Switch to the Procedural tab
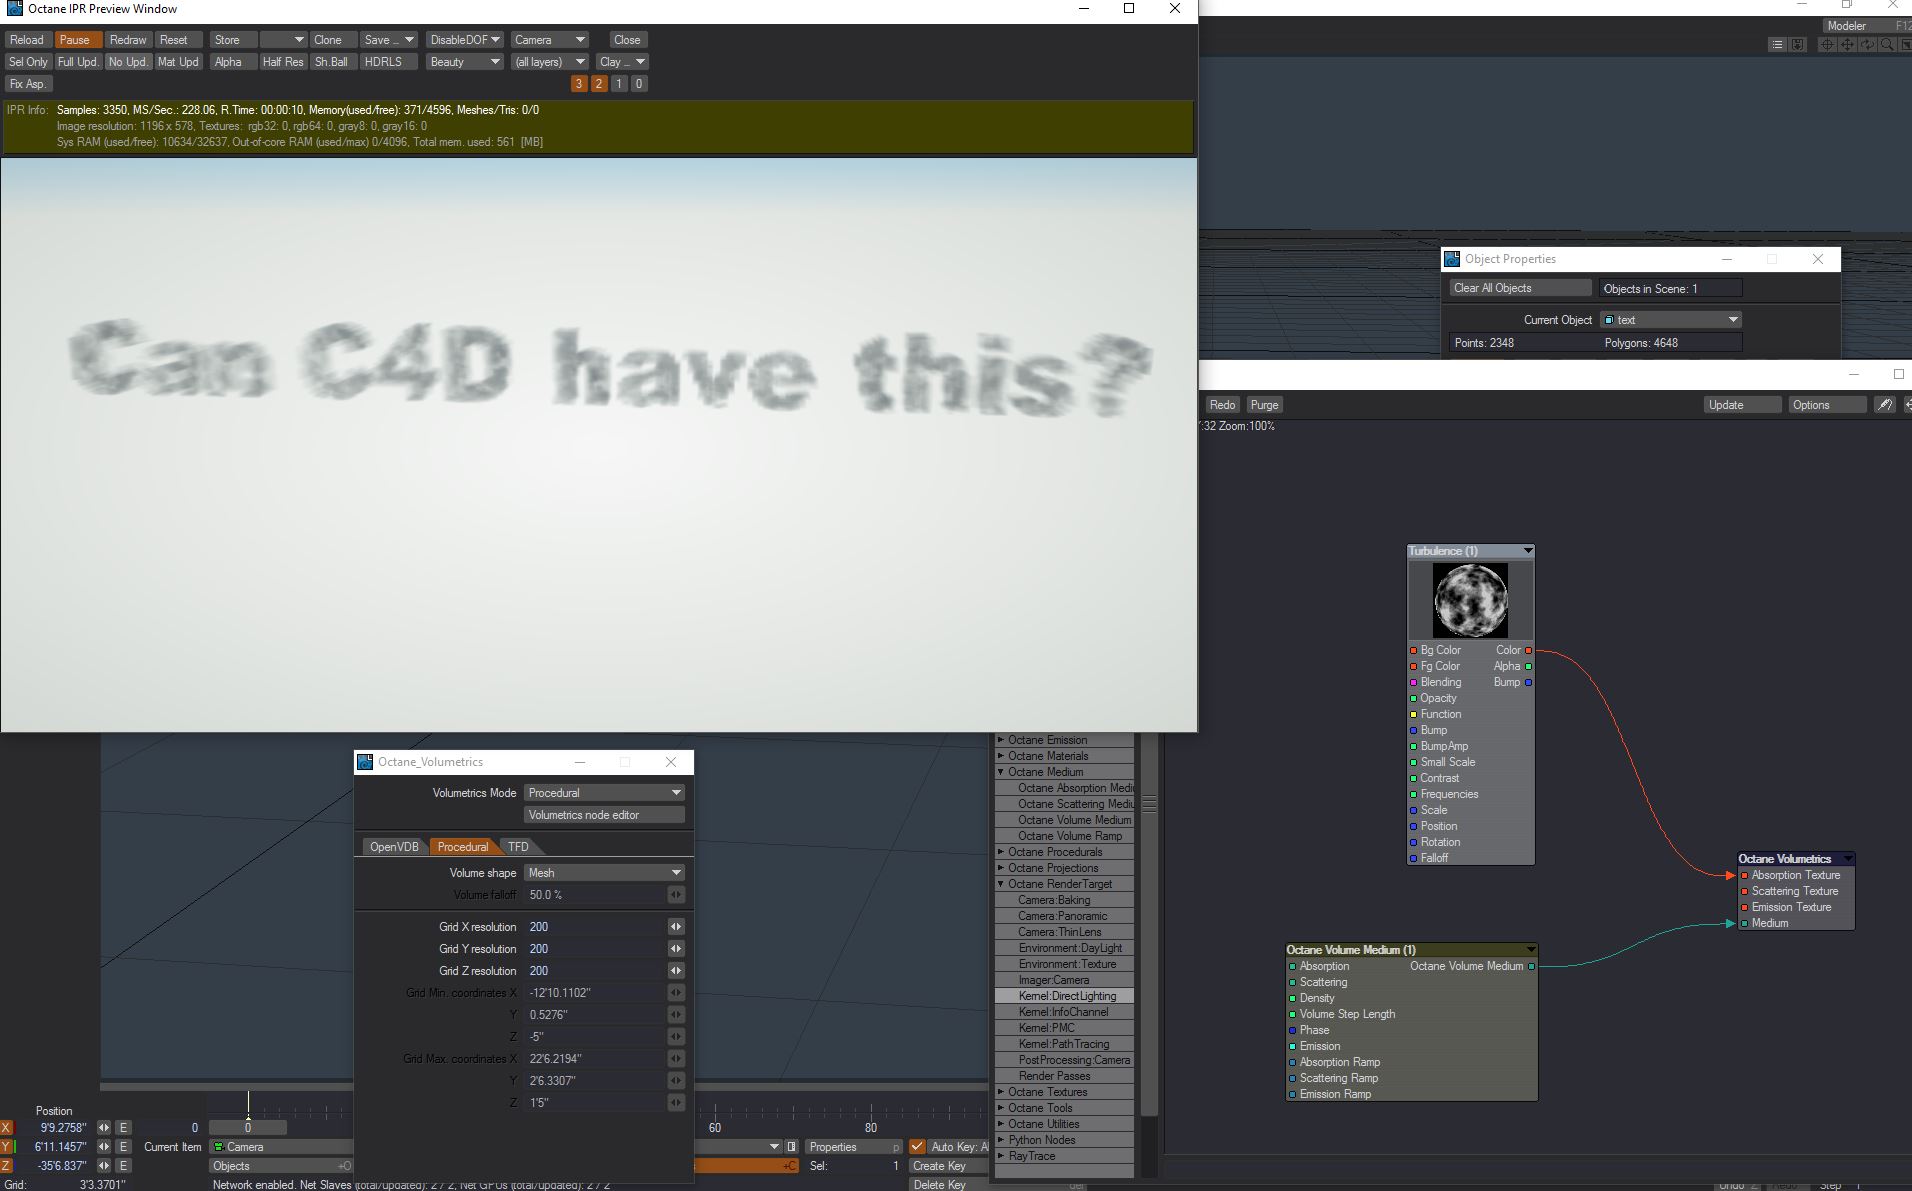This screenshot has width=1912, height=1191. tap(463, 847)
